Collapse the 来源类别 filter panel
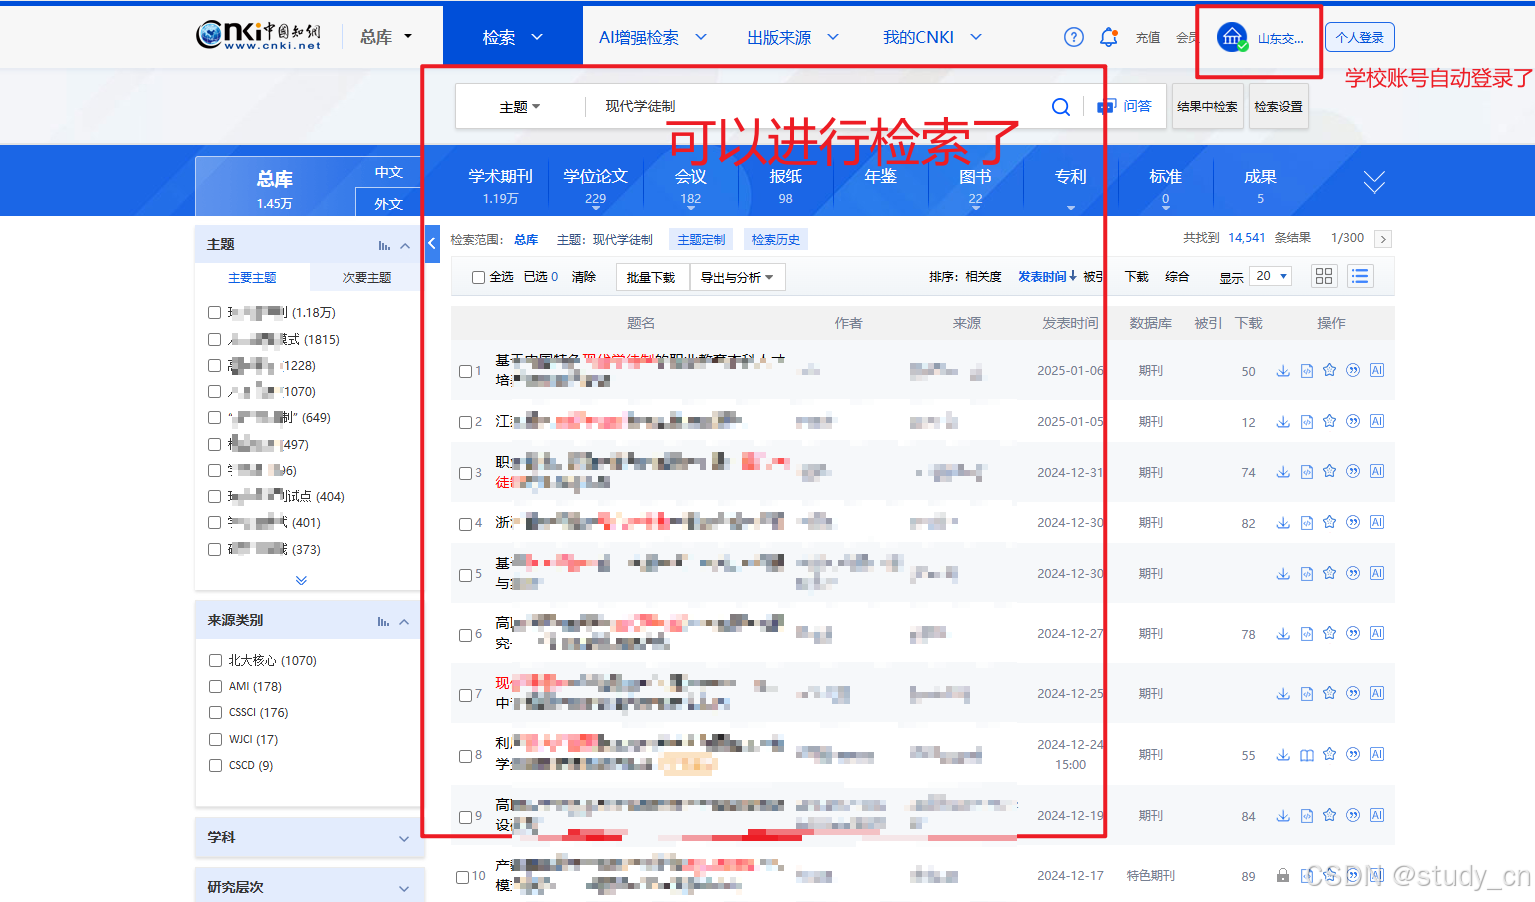Screen dimensions: 1535x902 pyautogui.click(x=404, y=622)
